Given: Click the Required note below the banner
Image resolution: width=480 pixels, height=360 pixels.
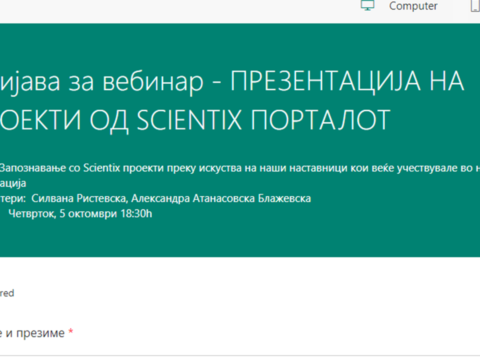Looking at the screenshot, I should (x=7, y=293).
